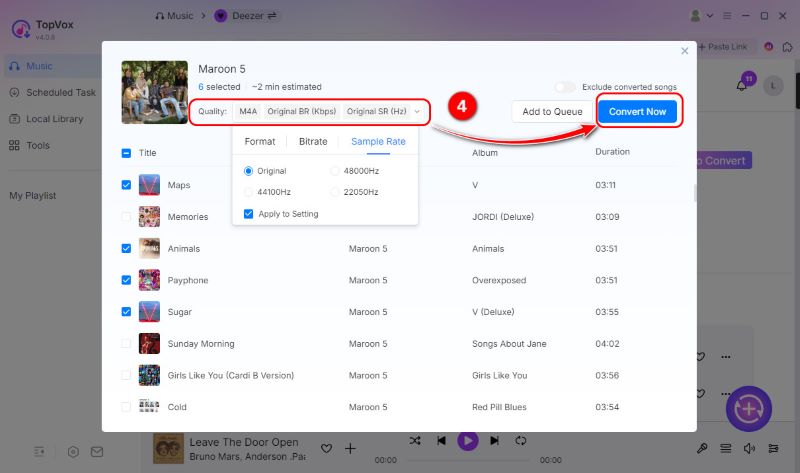This screenshot has height=473, width=800.
Task: Uncheck the Maps song checkbox
Action: click(126, 185)
